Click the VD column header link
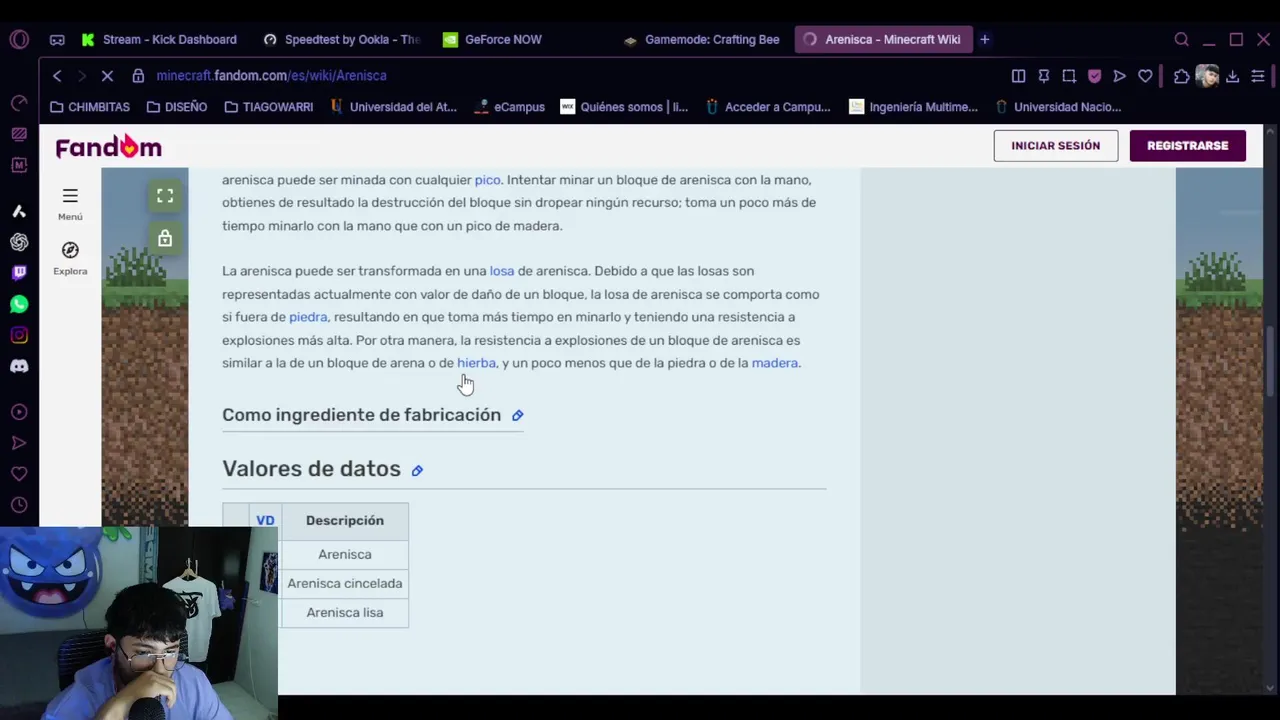This screenshot has width=1280, height=720. pos(265,521)
